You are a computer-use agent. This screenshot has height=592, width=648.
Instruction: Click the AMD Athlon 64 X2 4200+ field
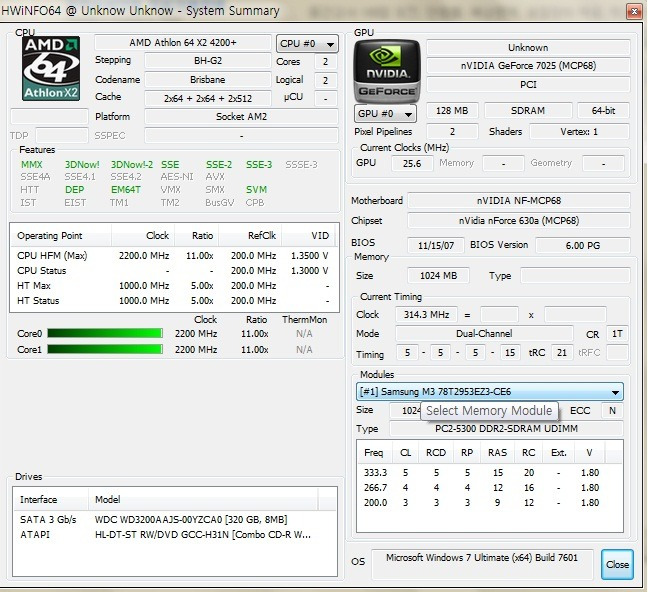[x=183, y=43]
